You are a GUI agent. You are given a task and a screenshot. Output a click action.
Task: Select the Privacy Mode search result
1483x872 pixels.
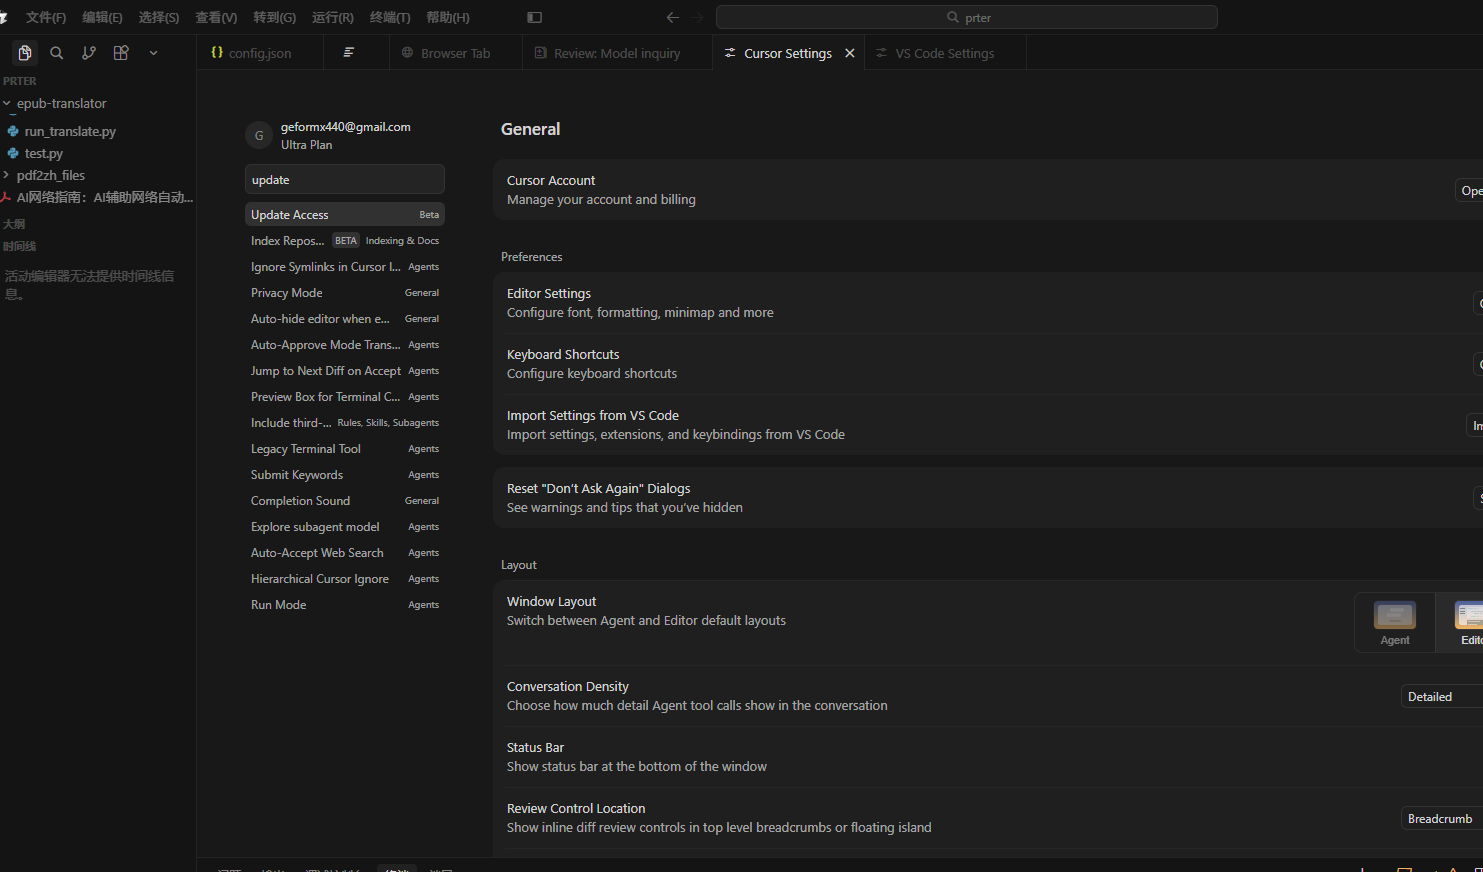344,293
